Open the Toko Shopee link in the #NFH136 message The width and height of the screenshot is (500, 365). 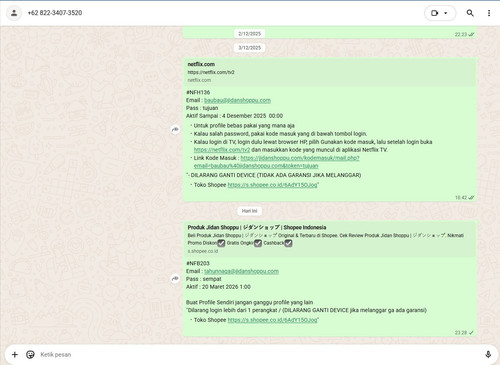pos(272,185)
